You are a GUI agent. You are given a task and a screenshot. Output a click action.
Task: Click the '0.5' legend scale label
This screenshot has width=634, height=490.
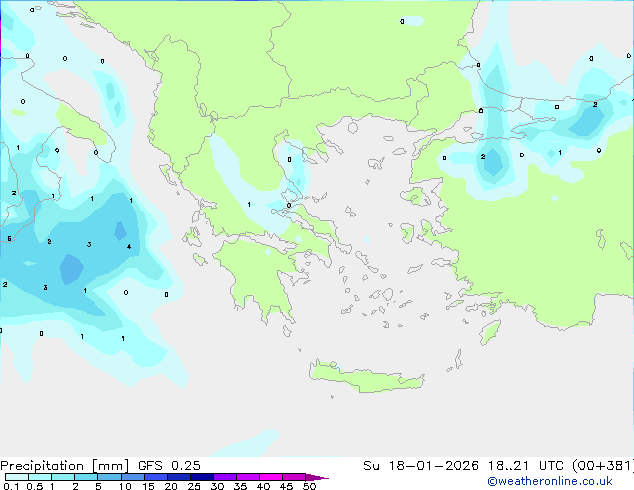(x=34, y=486)
